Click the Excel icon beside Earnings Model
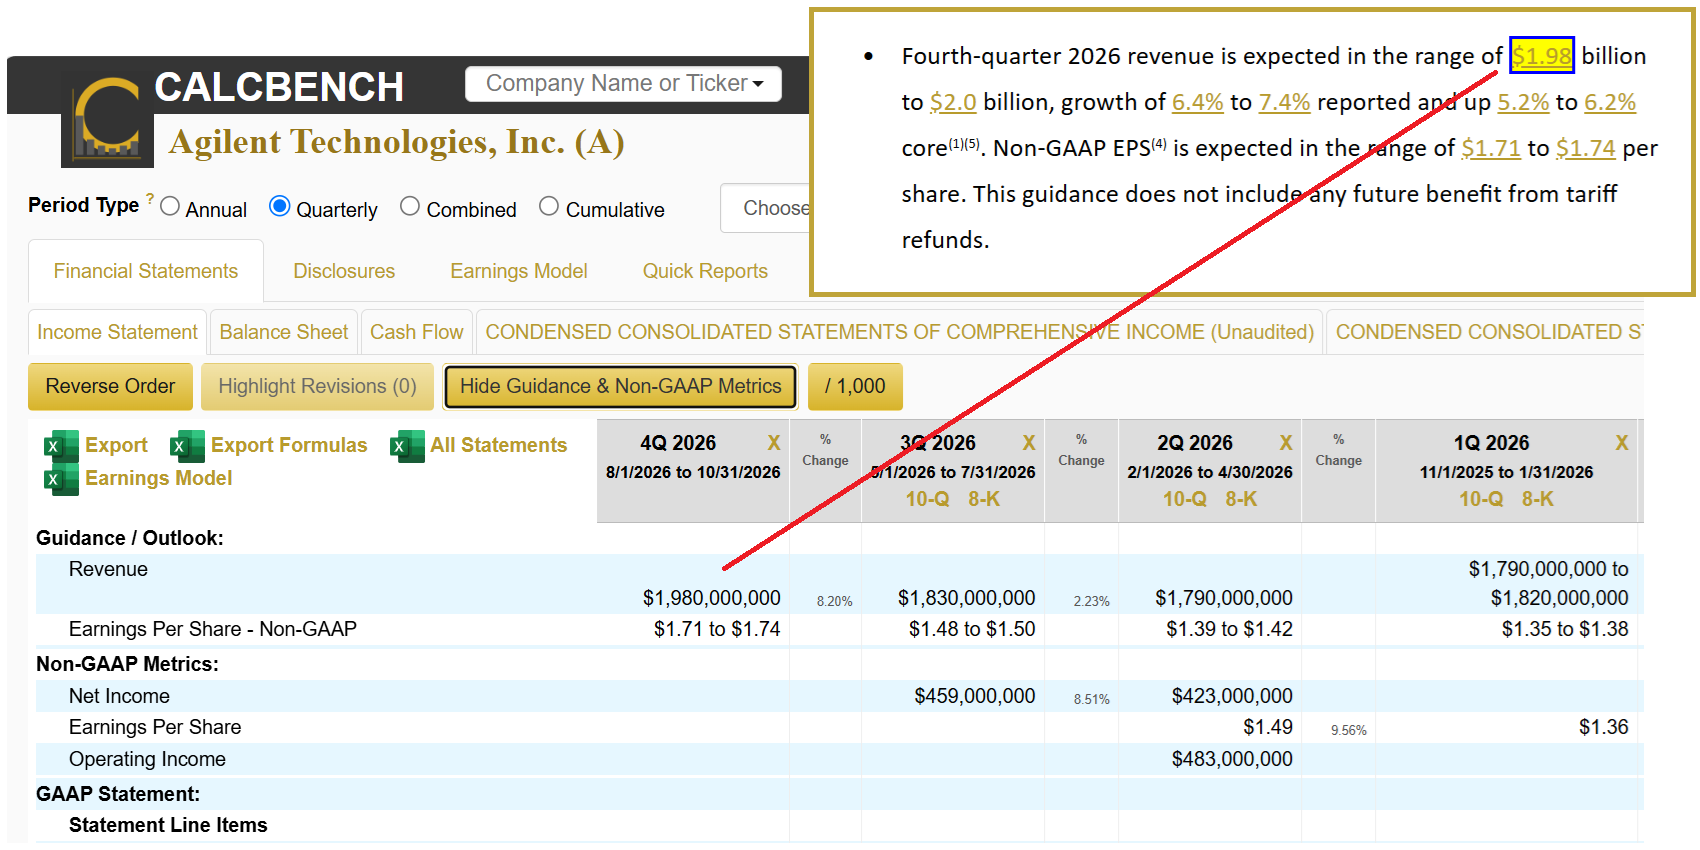Viewport: 1700px width, 850px height. [62, 479]
